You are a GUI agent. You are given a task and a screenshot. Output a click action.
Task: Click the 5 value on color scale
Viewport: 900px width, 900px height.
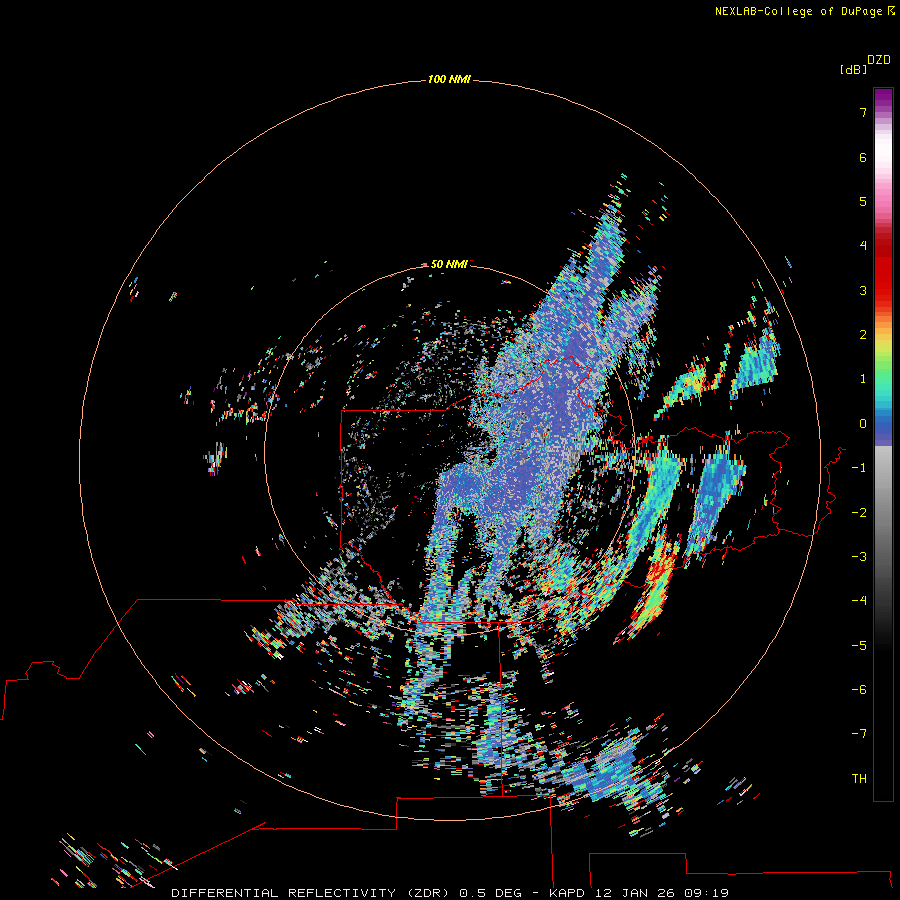tap(863, 201)
